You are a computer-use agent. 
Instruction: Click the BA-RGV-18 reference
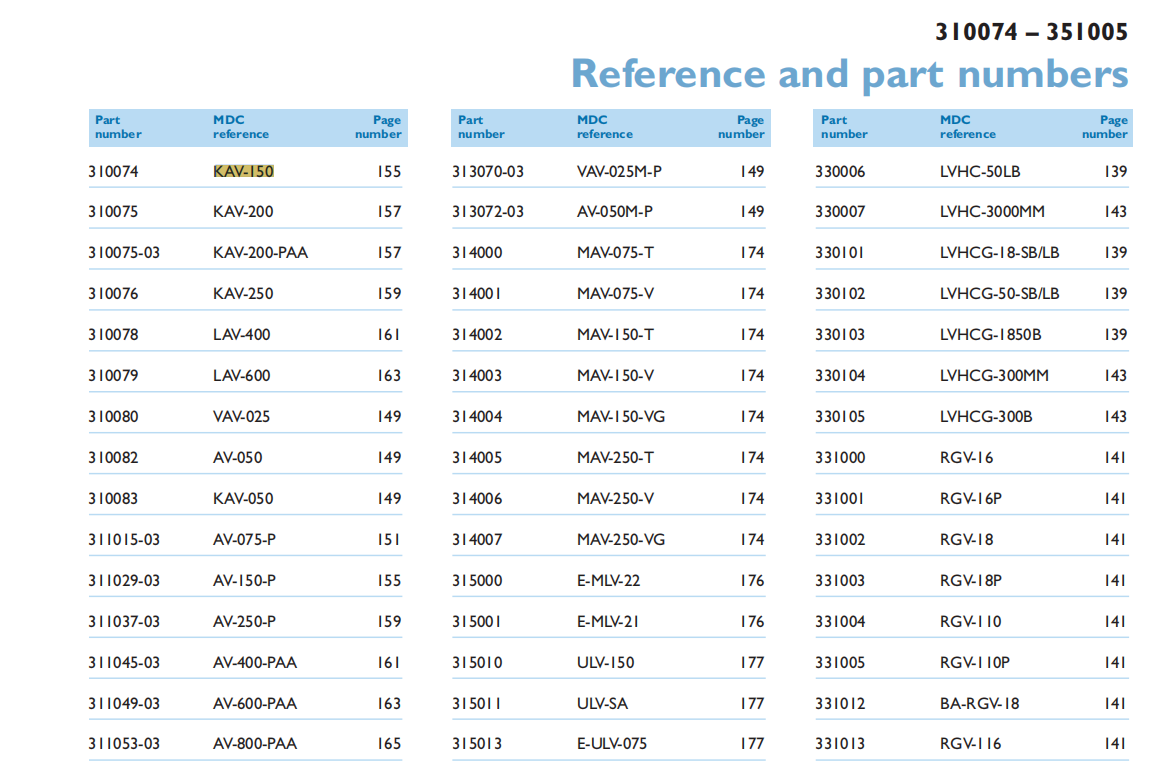[x=979, y=704]
